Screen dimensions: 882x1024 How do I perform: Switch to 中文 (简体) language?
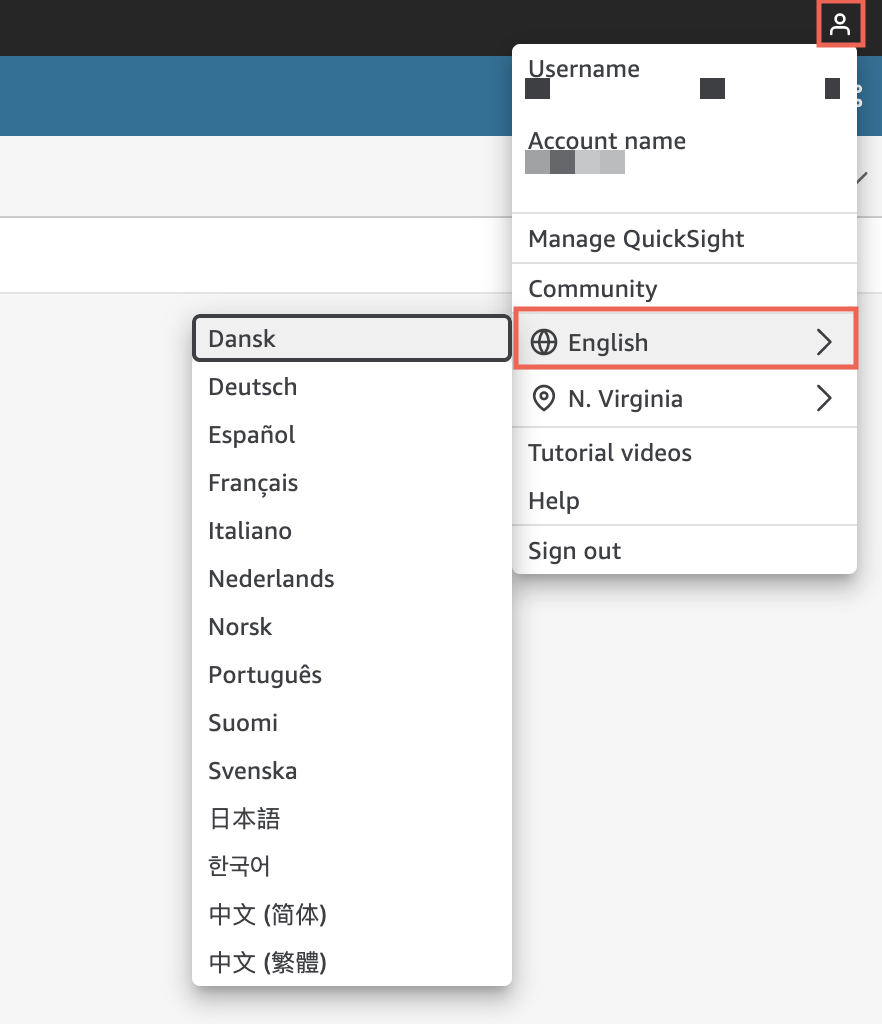click(267, 914)
